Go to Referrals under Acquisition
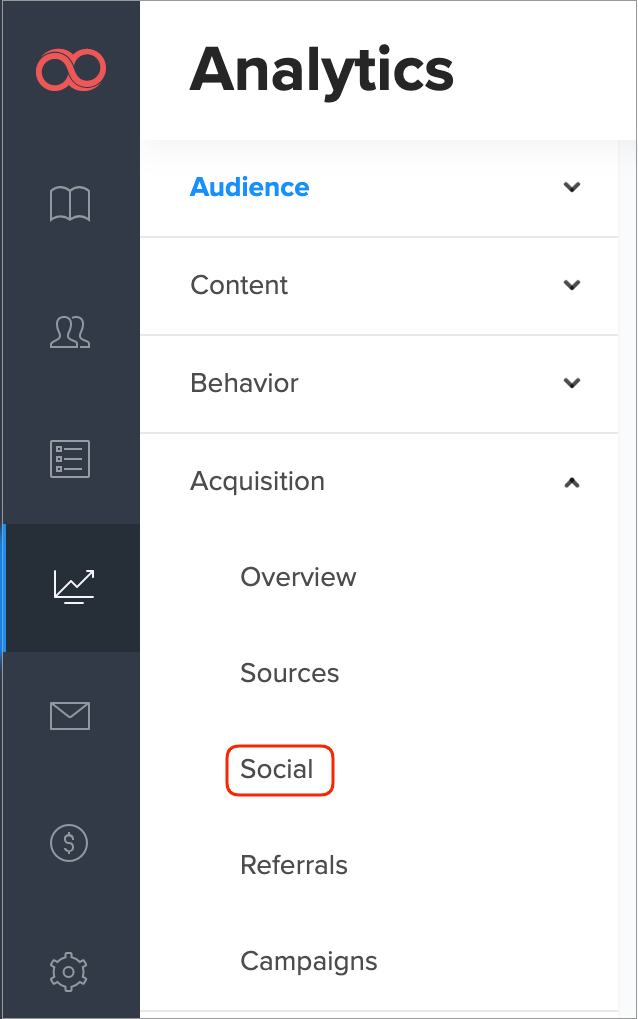Viewport: 638px width, 1019px height. coord(294,865)
